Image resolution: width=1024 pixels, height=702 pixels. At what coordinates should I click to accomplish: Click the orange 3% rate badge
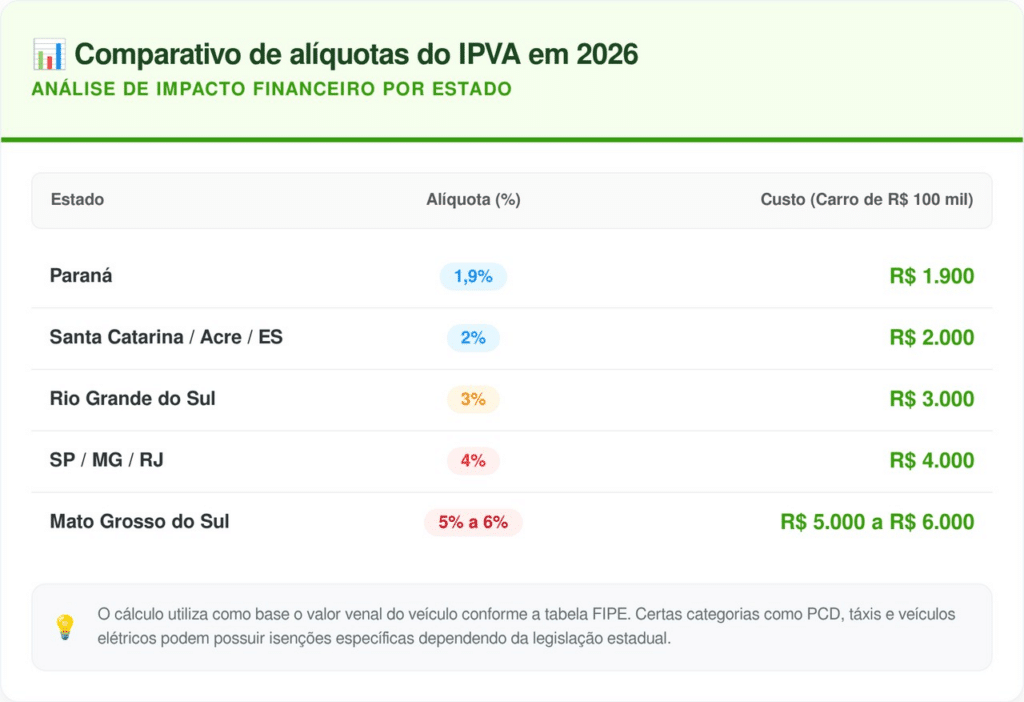click(x=473, y=400)
